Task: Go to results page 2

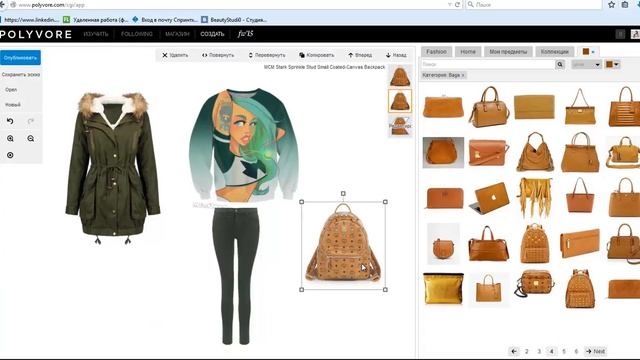Action: pos(527,351)
